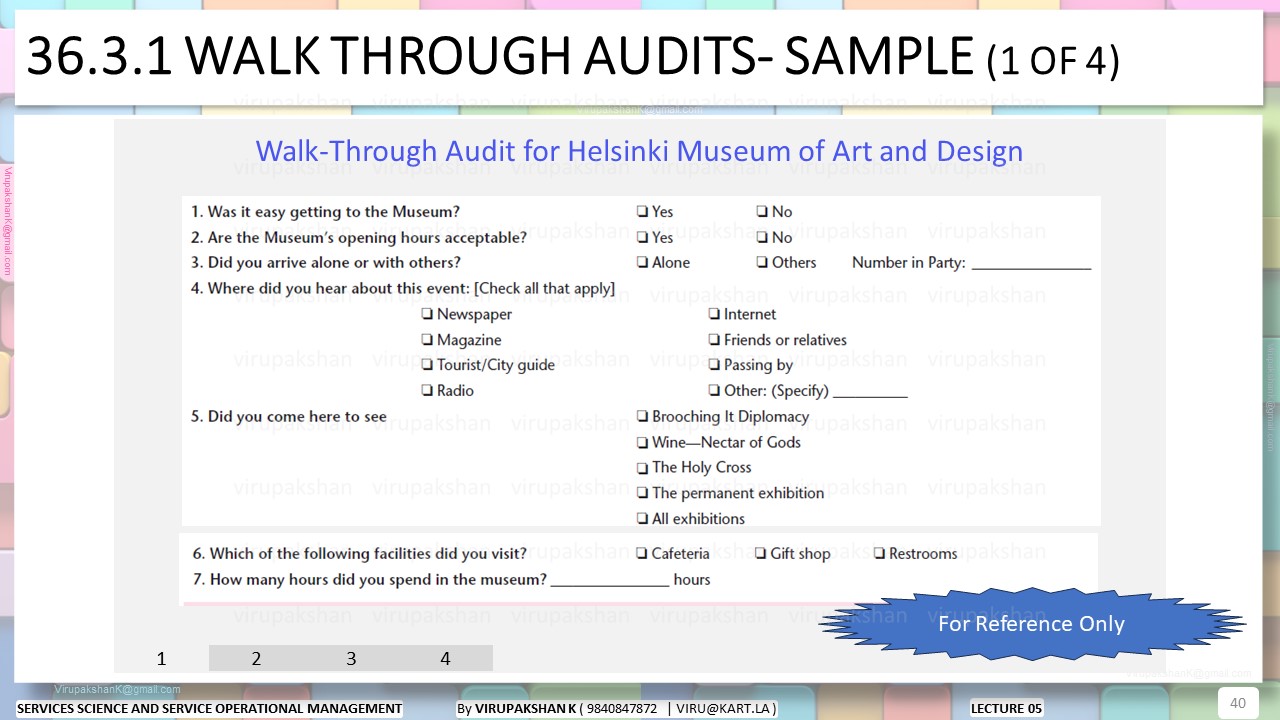Click question 5 Did you come here to see
1280x720 pixels.
click(289, 417)
